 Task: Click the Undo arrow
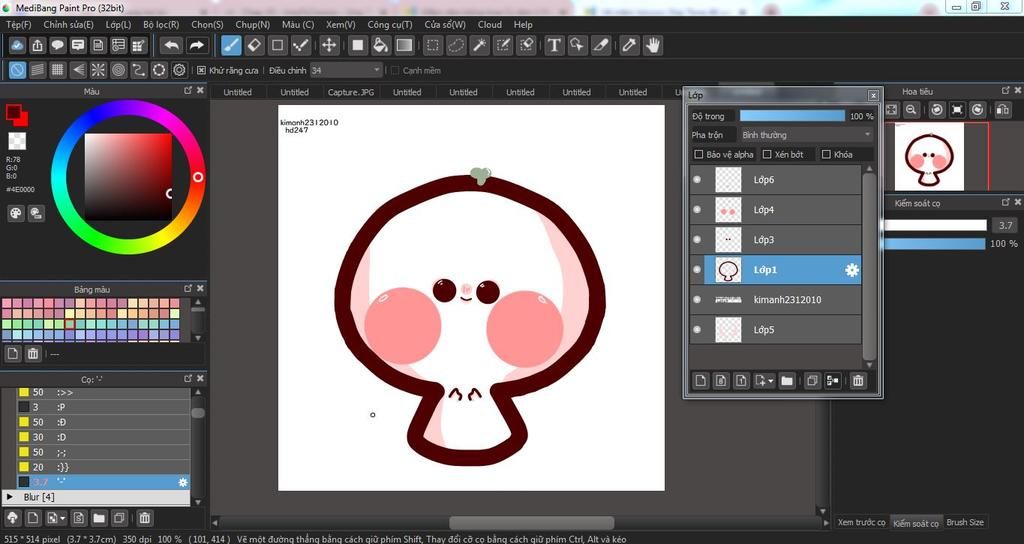pyautogui.click(x=172, y=45)
